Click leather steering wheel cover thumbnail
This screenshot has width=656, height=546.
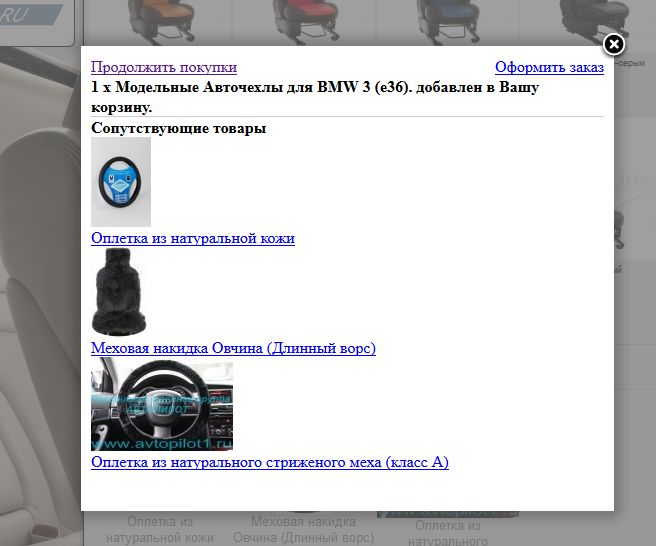pyautogui.click(x=121, y=182)
